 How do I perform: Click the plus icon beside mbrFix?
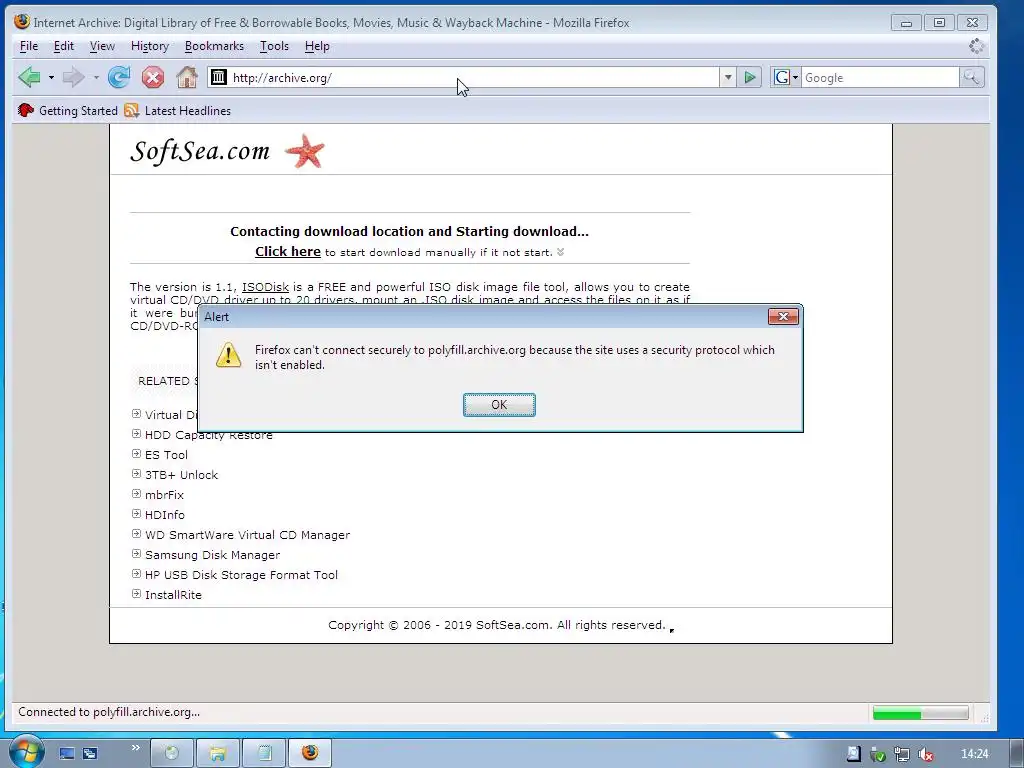tap(136, 493)
